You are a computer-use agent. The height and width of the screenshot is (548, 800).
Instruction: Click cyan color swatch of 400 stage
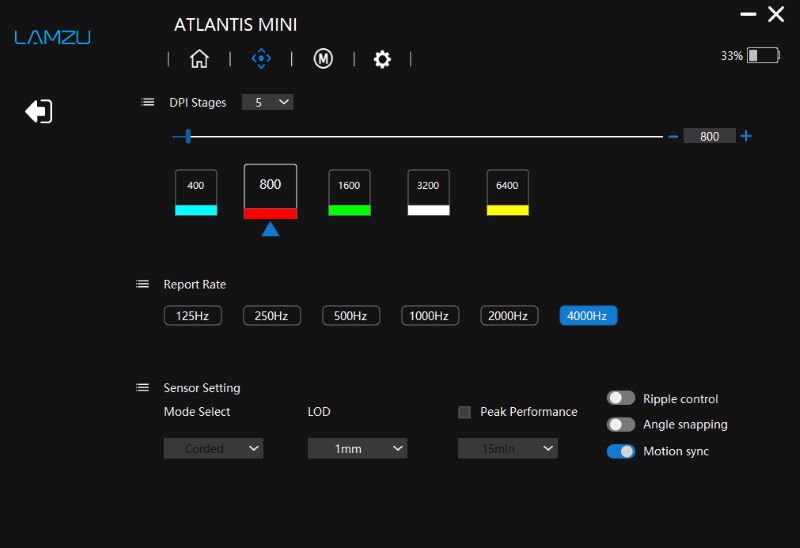coord(196,210)
